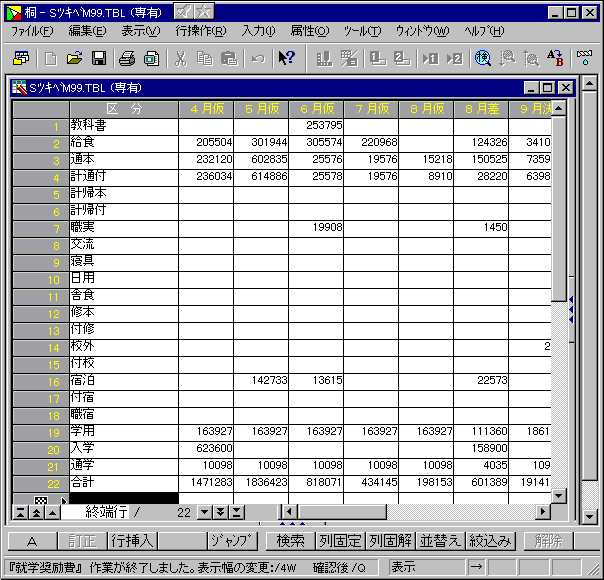Select row 22 合計 row header

pyautogui.click(x=41, y=482)
